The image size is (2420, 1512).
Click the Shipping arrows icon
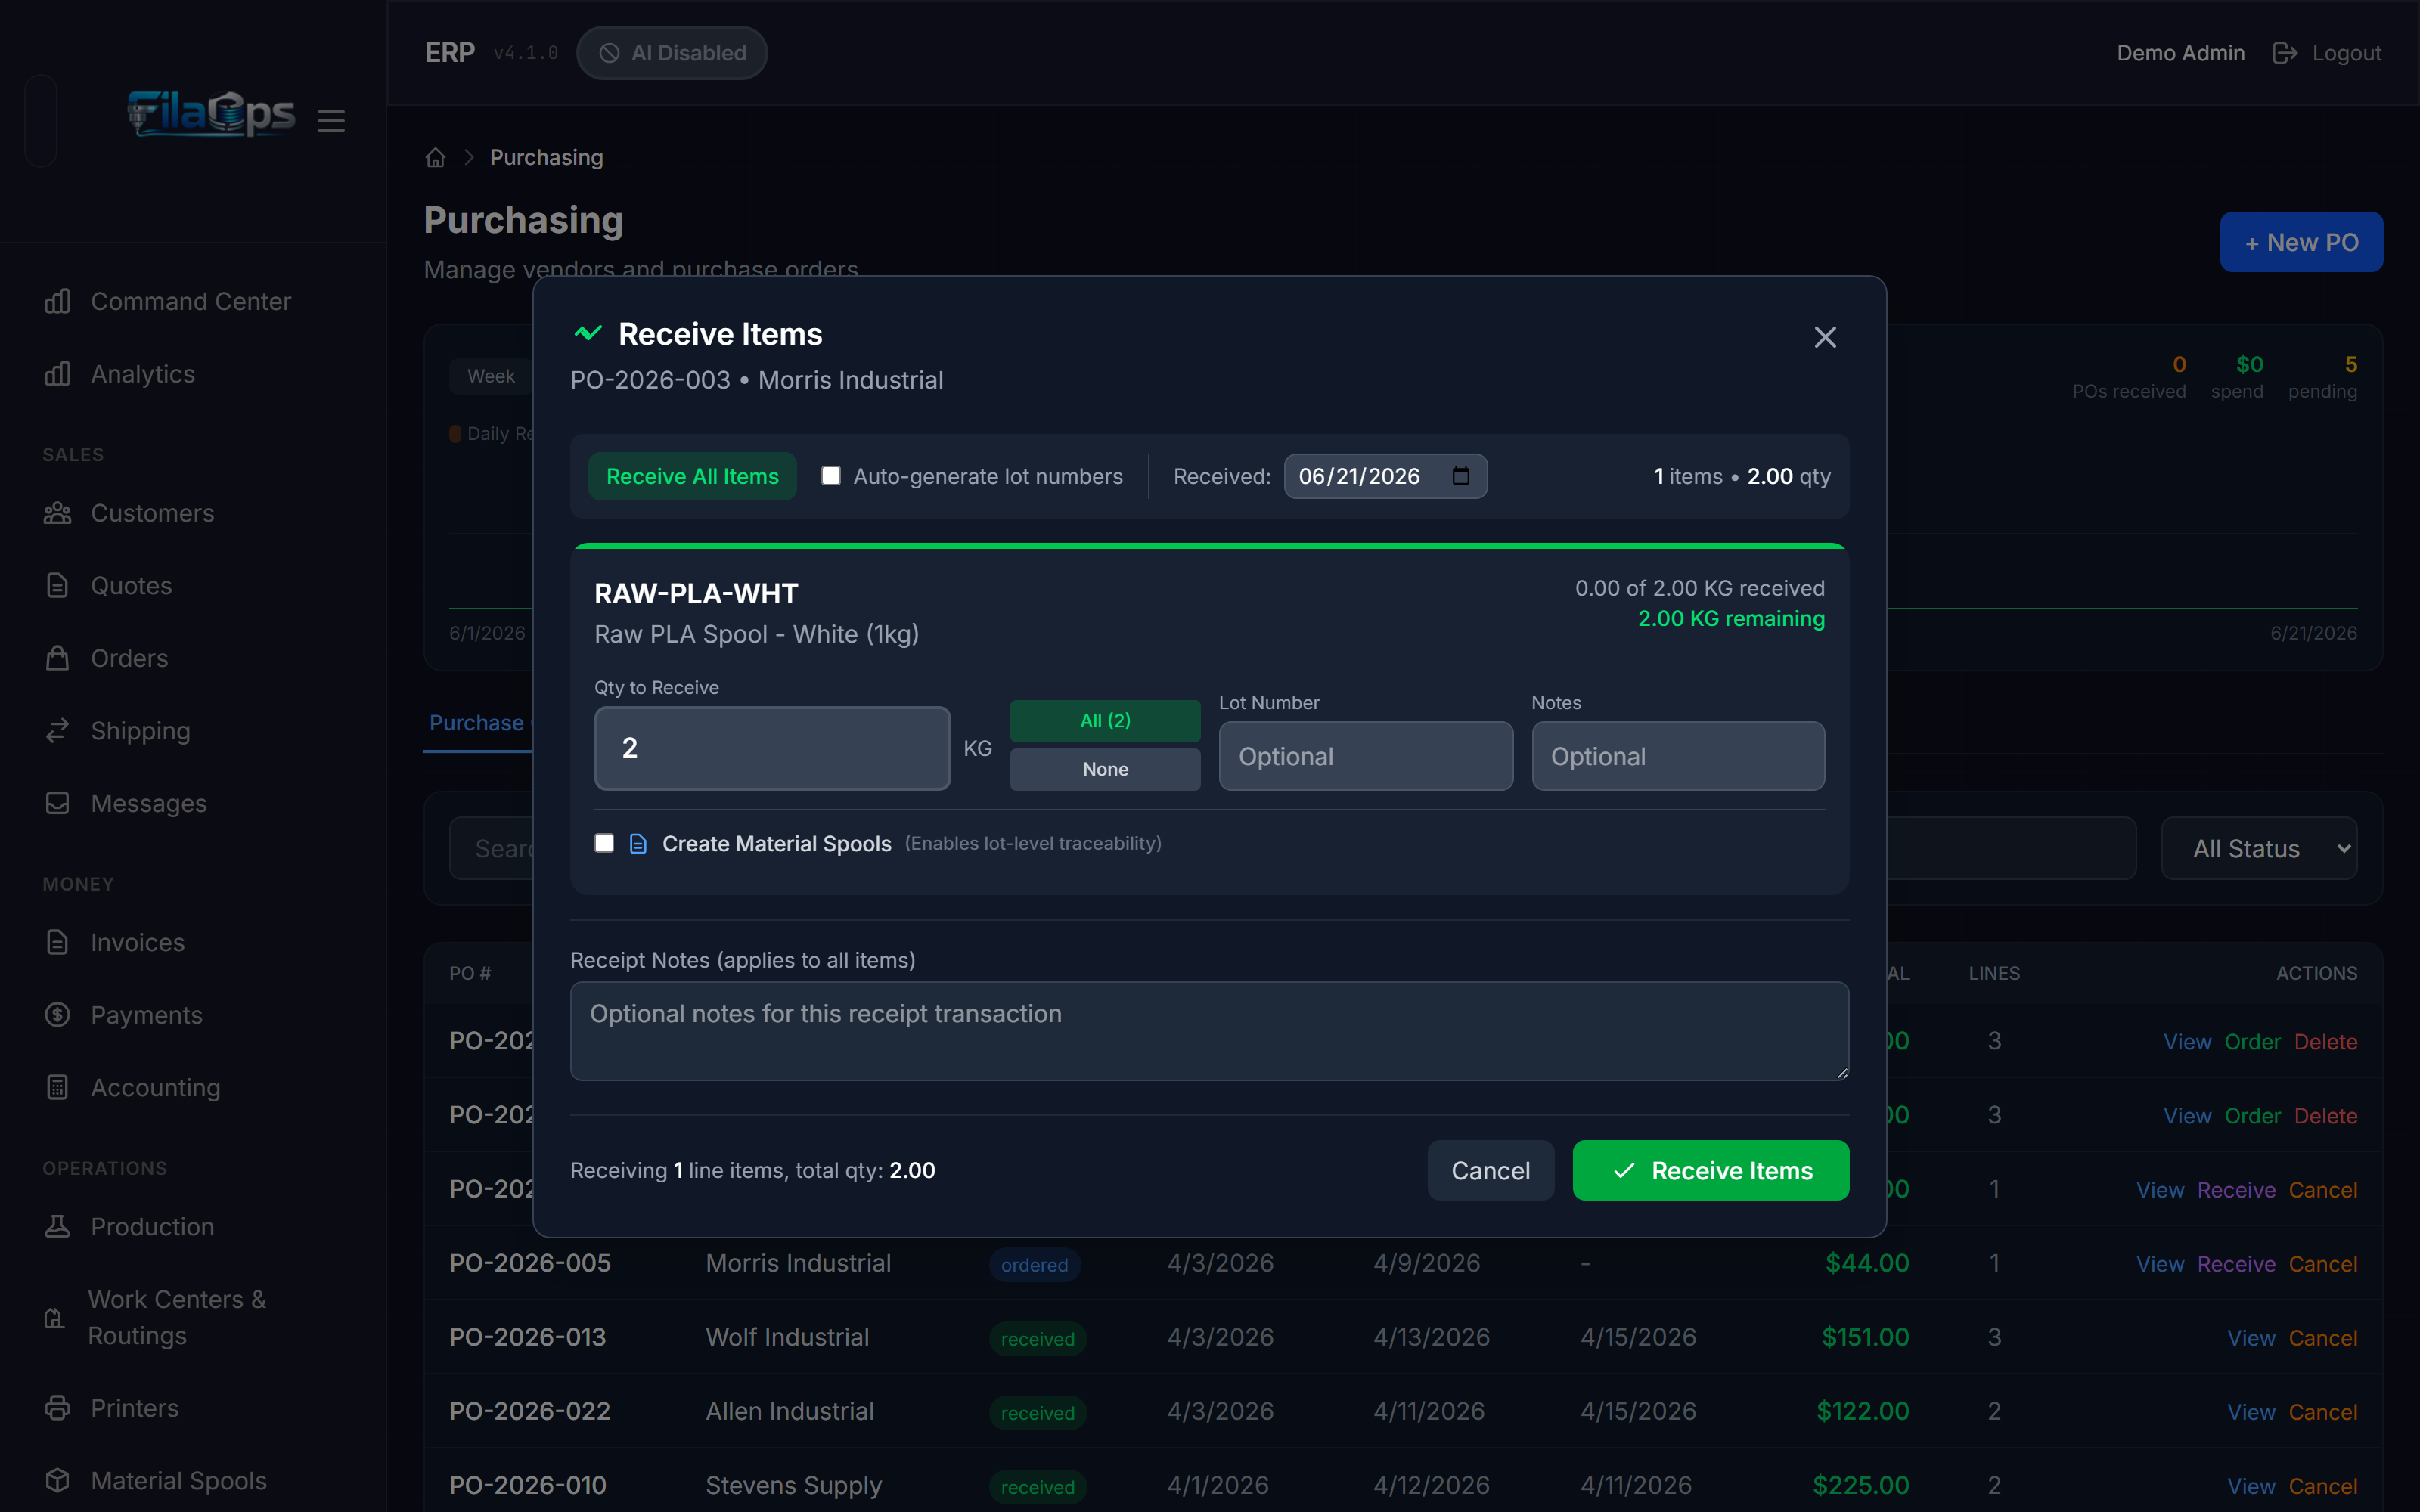pyautogui.click(x=57, y=731)
